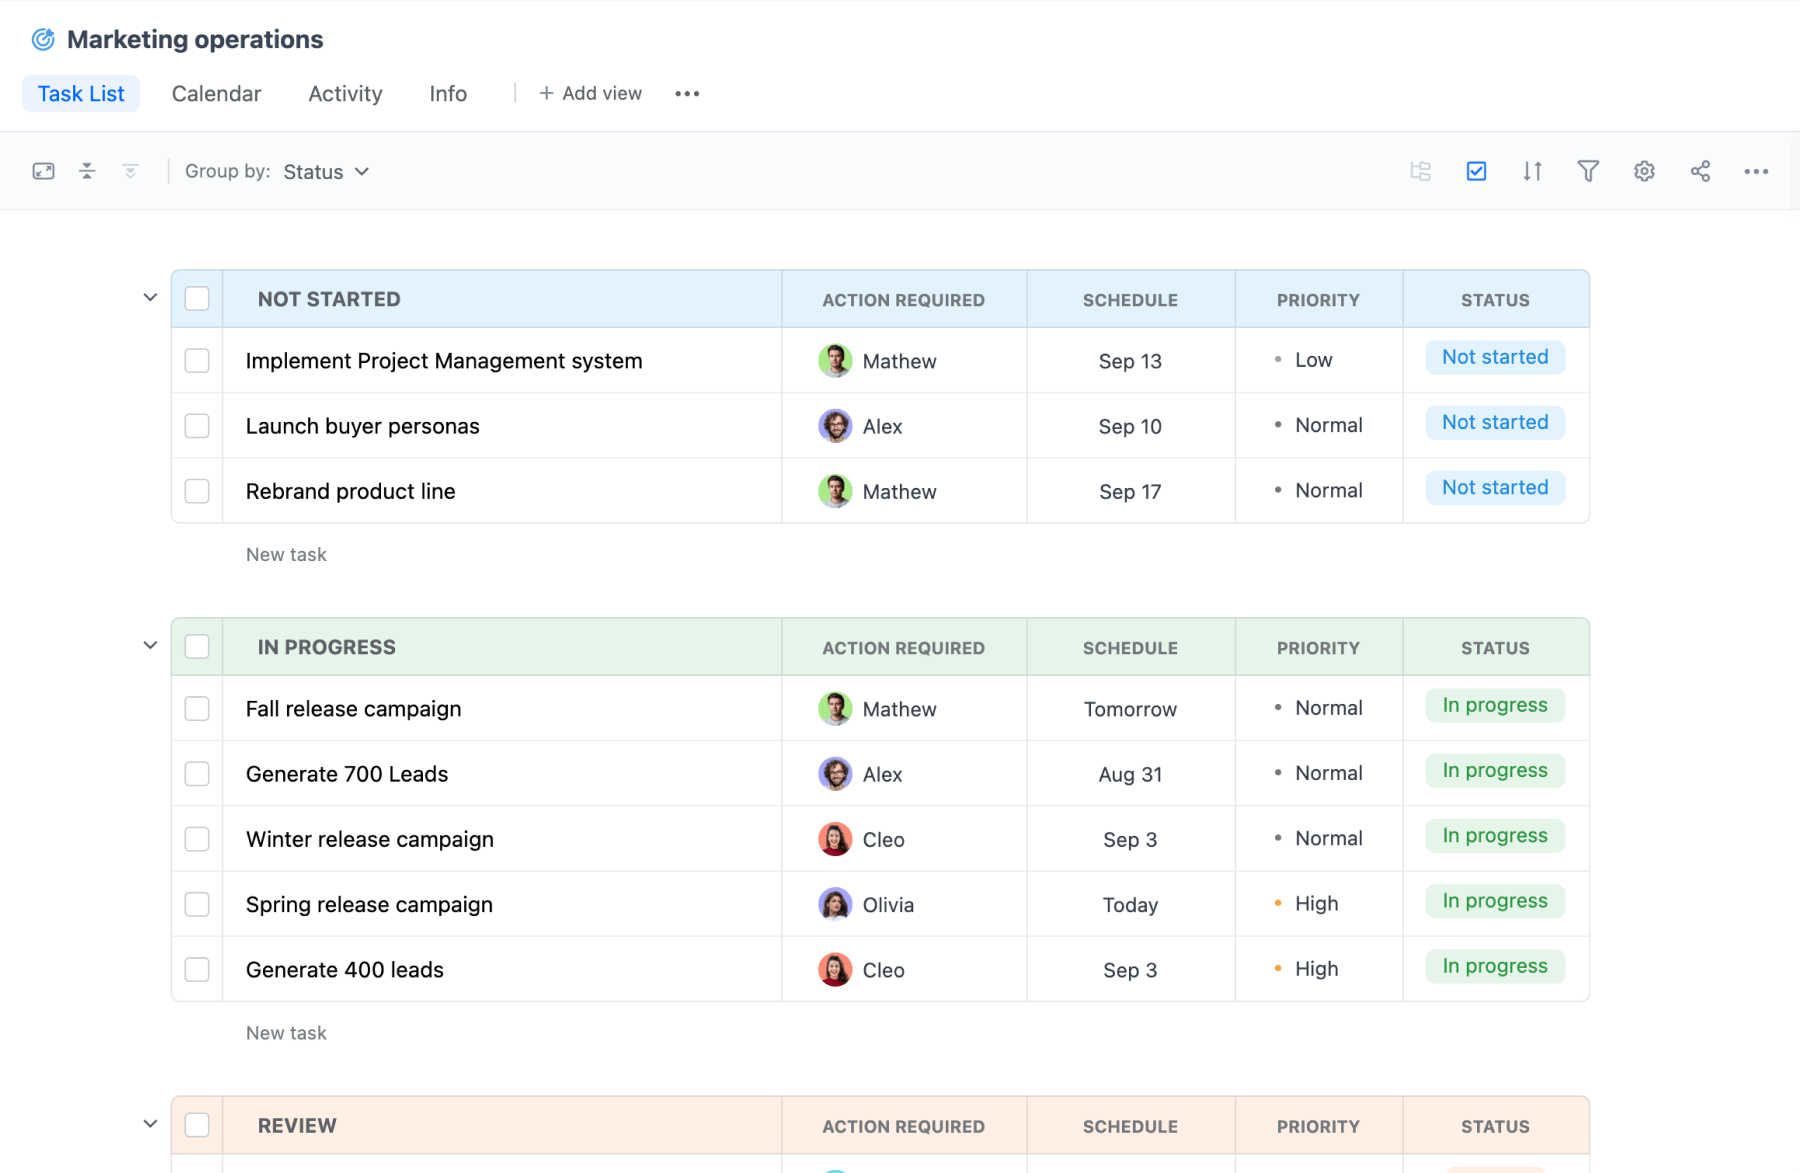Viewport: 1800px width, 1173px height.
Task: Click New task field under Not Started
Action: coord(286,555)
